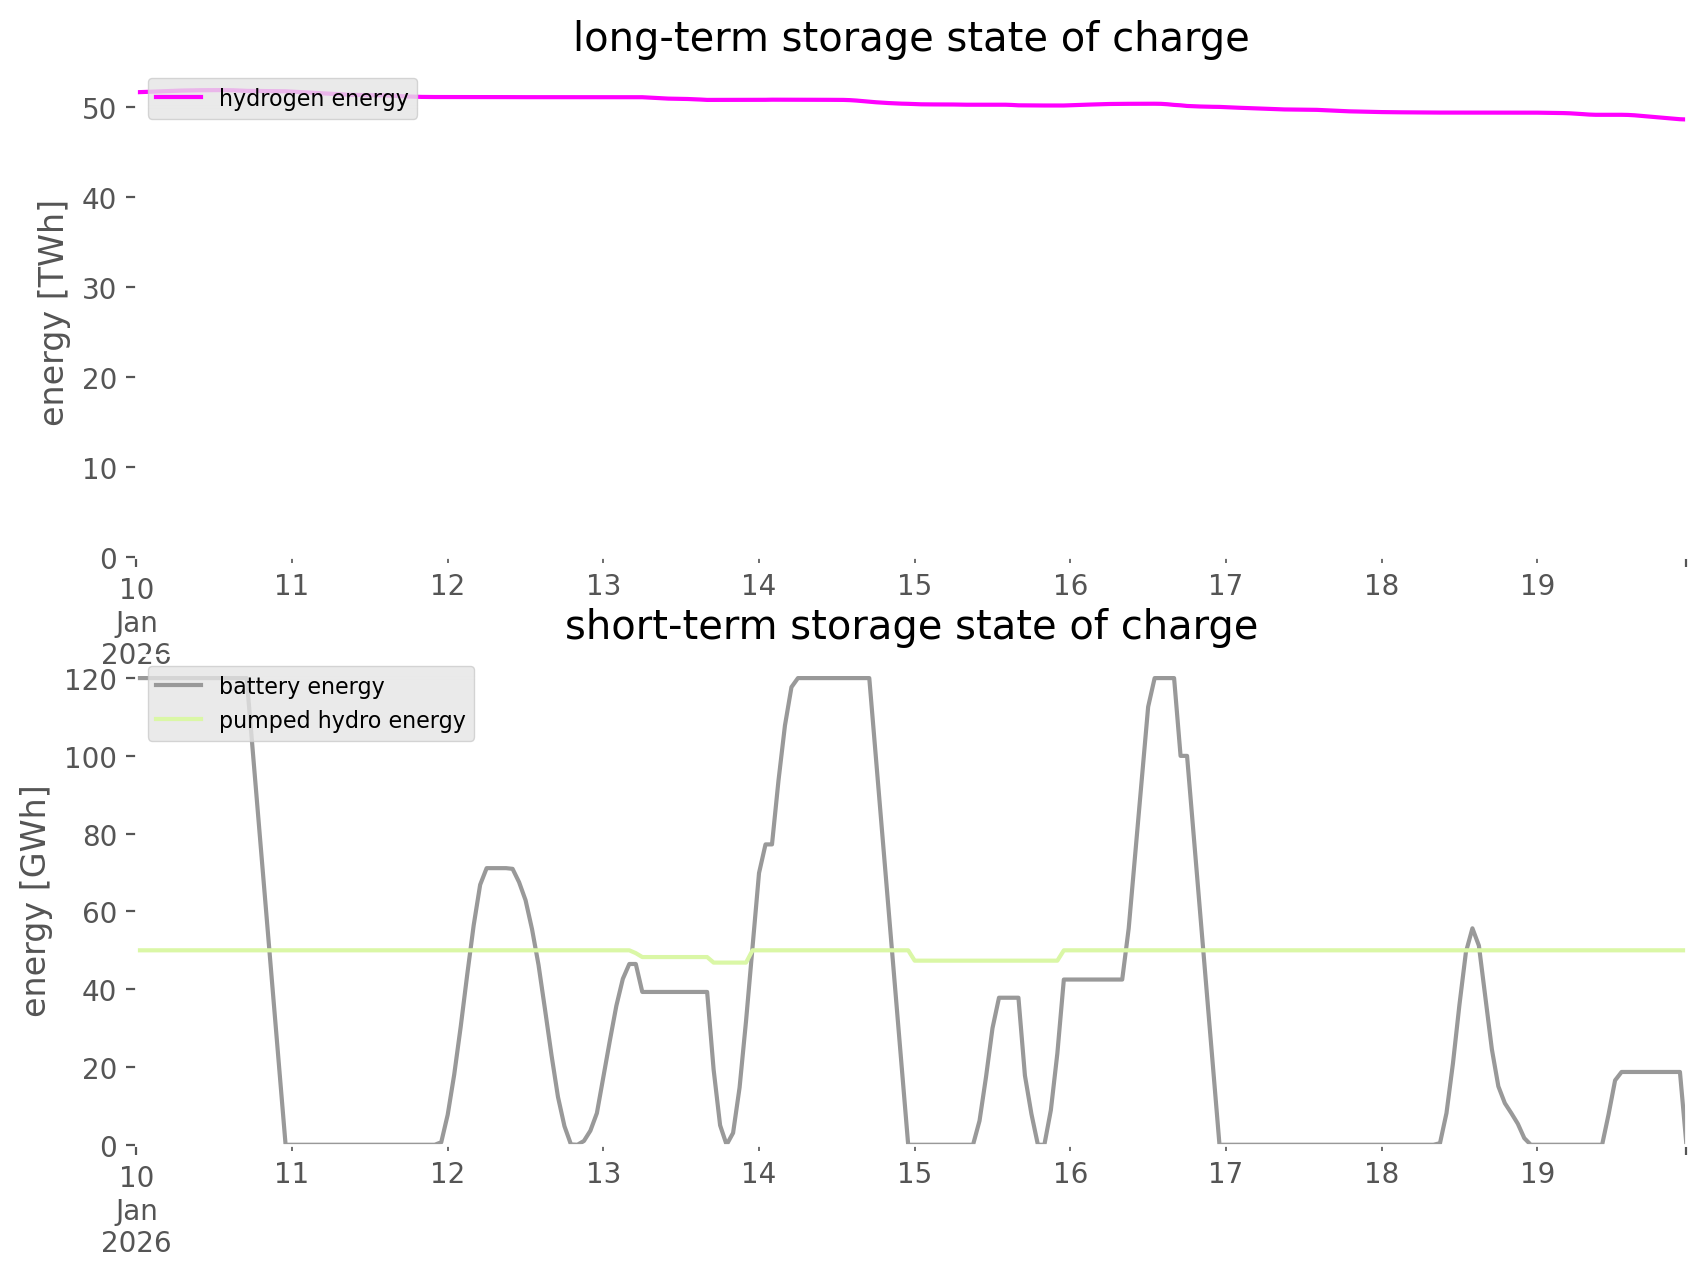The height and width of the screenshot is (1277, 1706).
Task: Click the magenta hydrogen energy legend line
Action: tap(179, 98)
